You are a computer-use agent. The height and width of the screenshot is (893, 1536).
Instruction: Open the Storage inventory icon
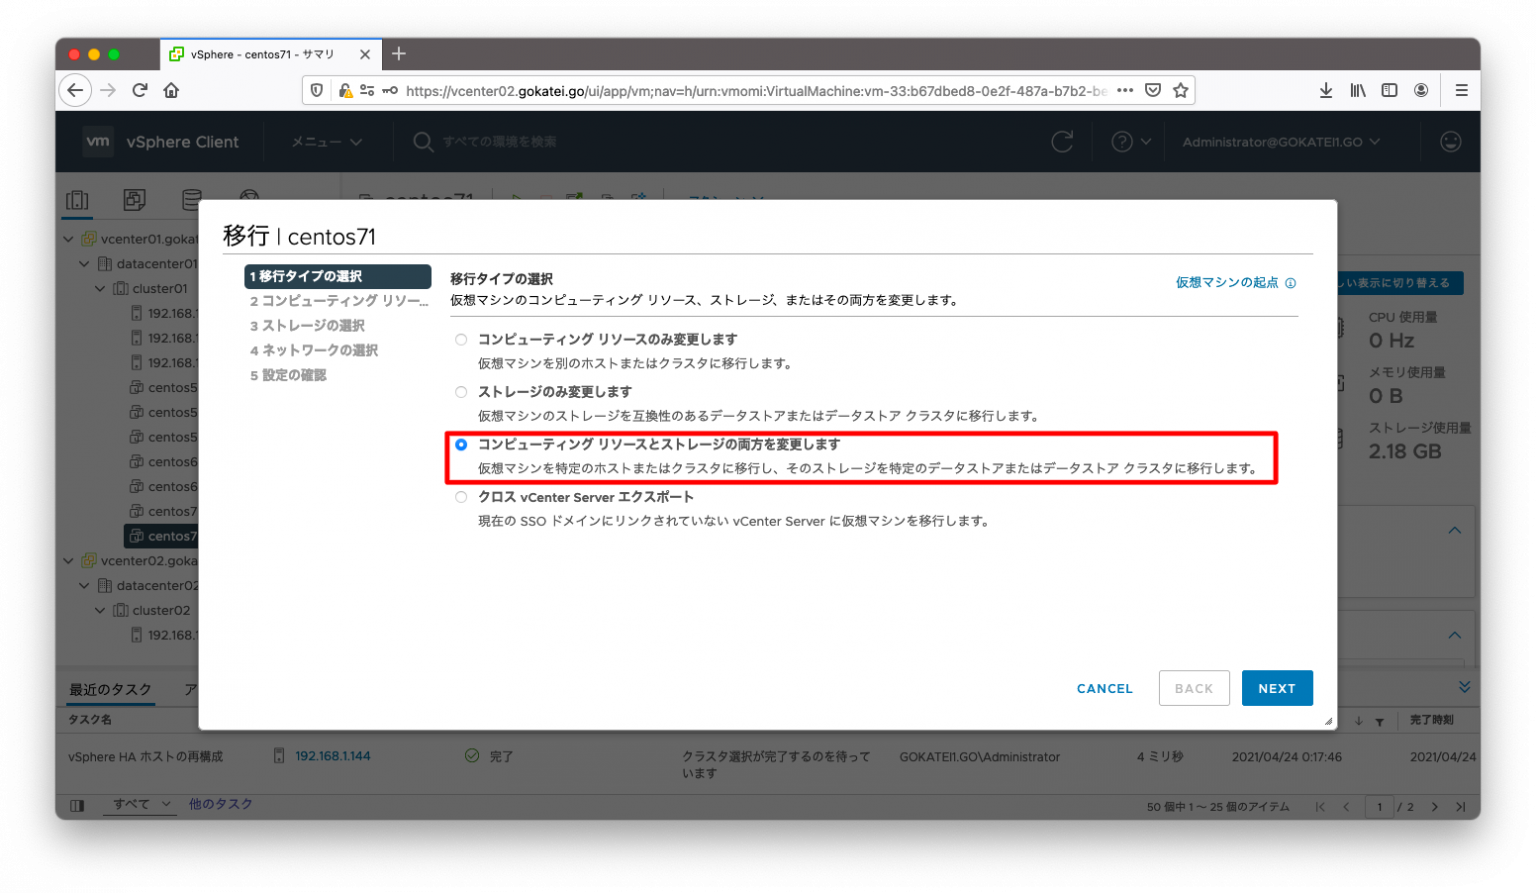point(191,199)
